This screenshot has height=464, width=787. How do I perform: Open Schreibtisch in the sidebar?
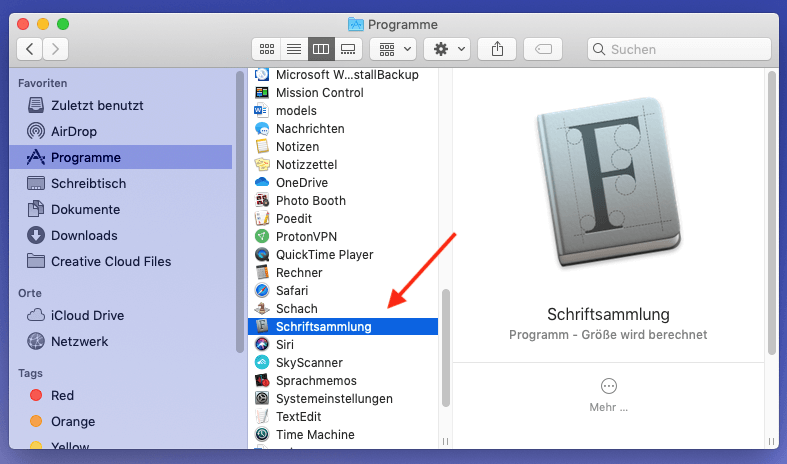point(120,183)
